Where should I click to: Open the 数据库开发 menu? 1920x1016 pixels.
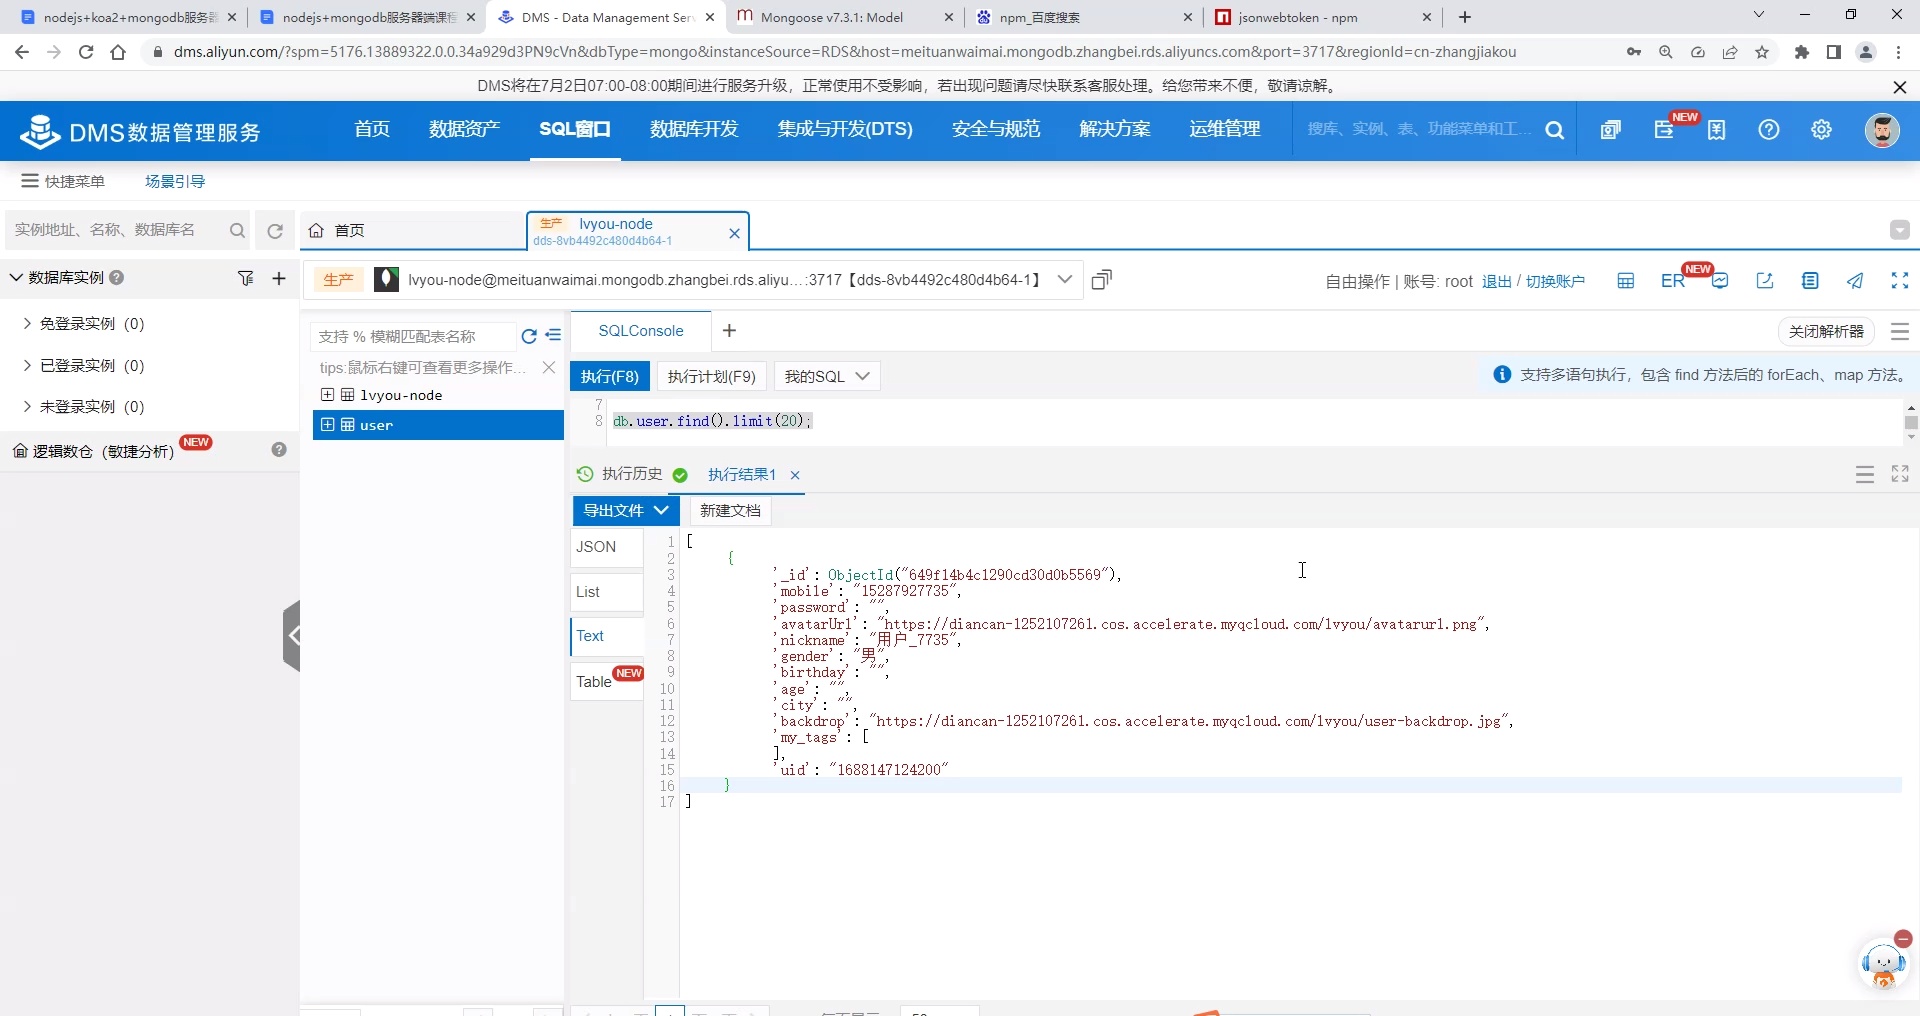[694, 129]
